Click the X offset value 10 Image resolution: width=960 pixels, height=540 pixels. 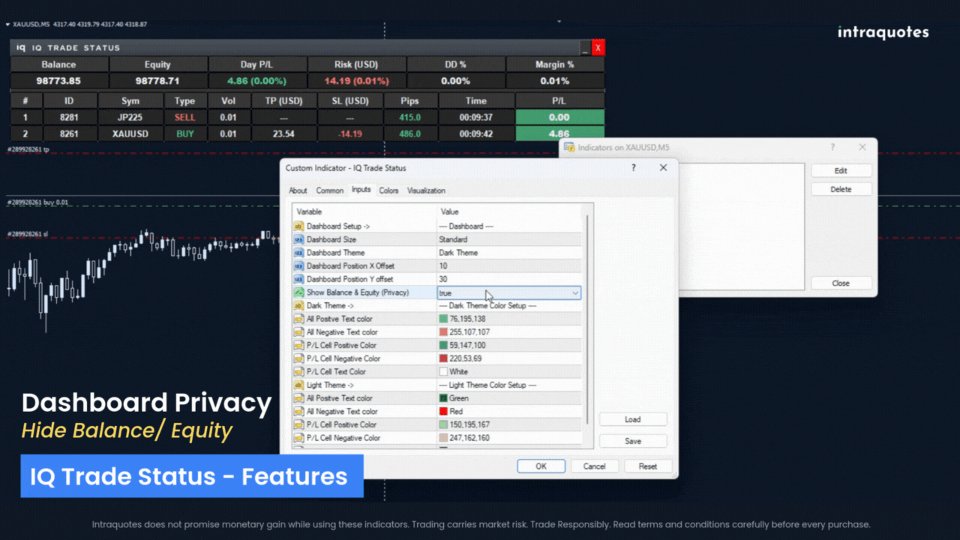tap(509, 266)
